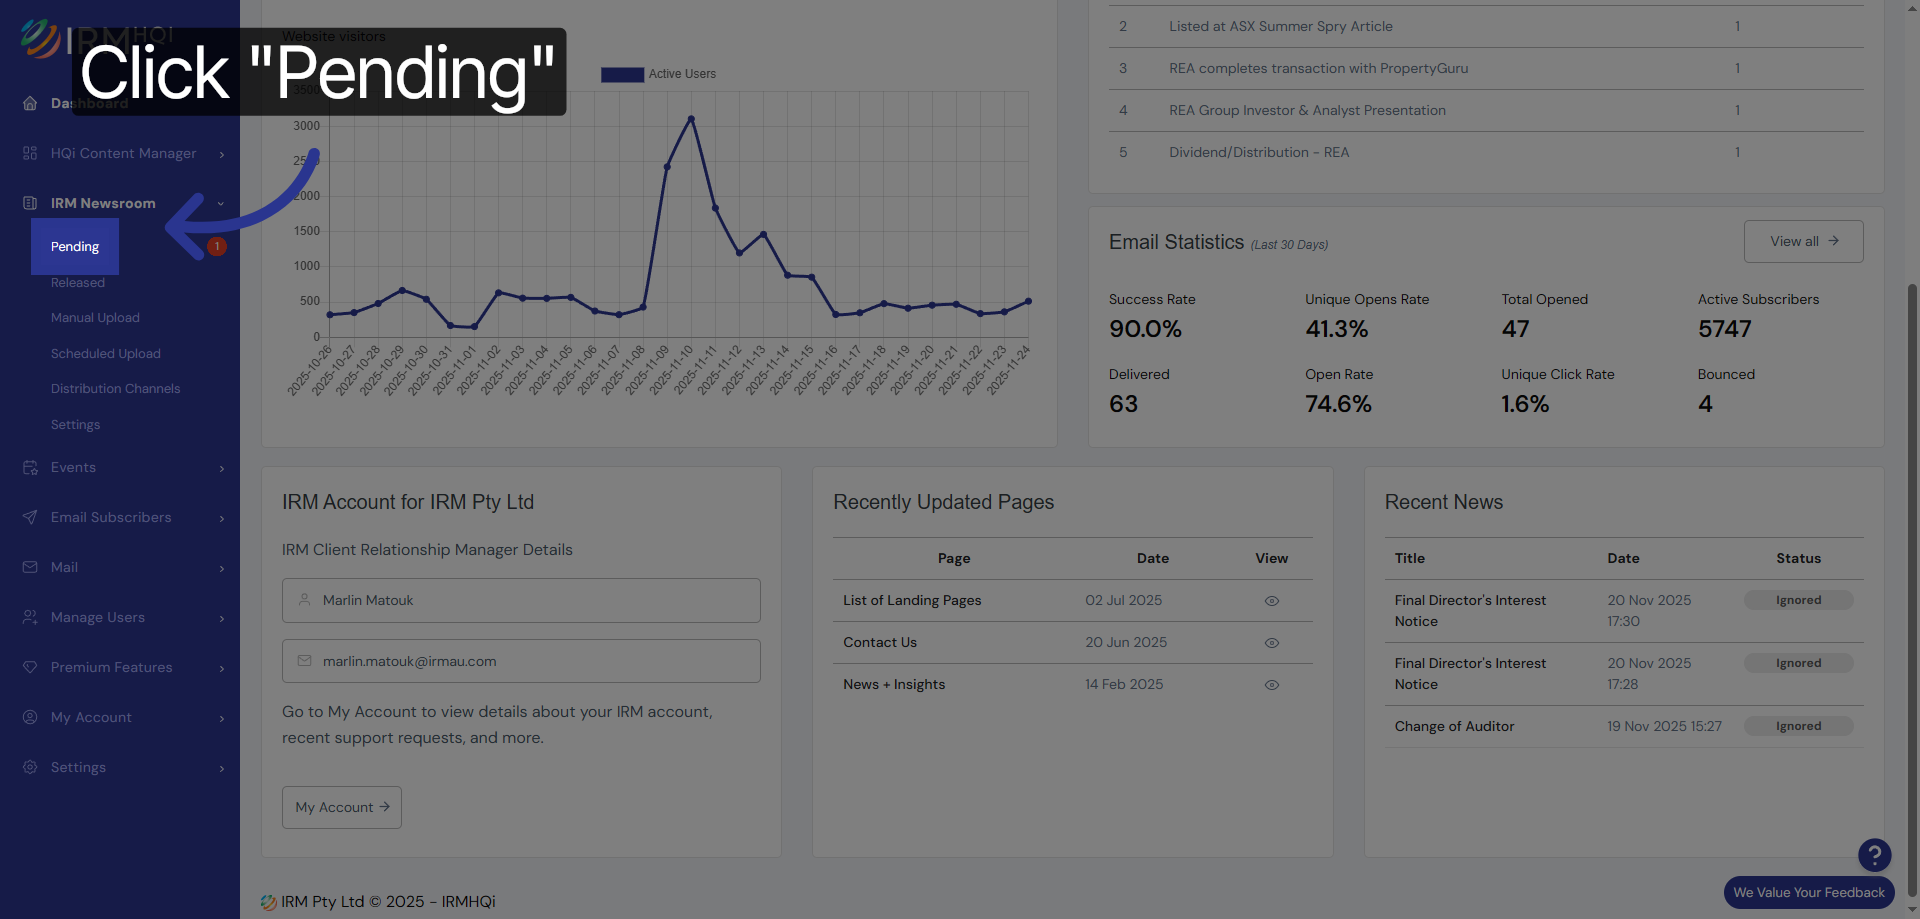1920x919 pixels.
Task: Click the Premium Features diamond icon
Action: (x=30, y=667)
